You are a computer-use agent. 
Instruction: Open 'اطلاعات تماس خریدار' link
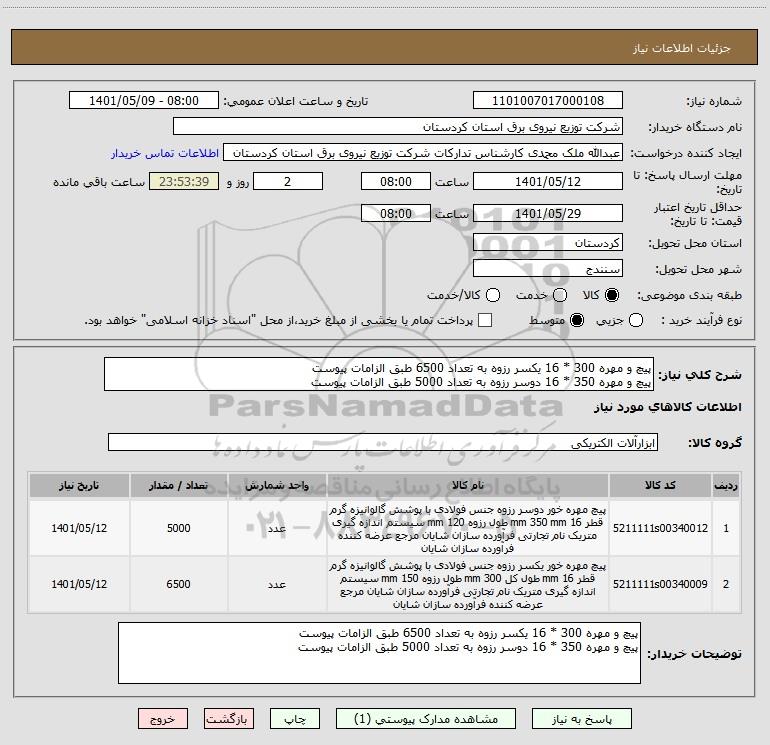pos(165,153)
